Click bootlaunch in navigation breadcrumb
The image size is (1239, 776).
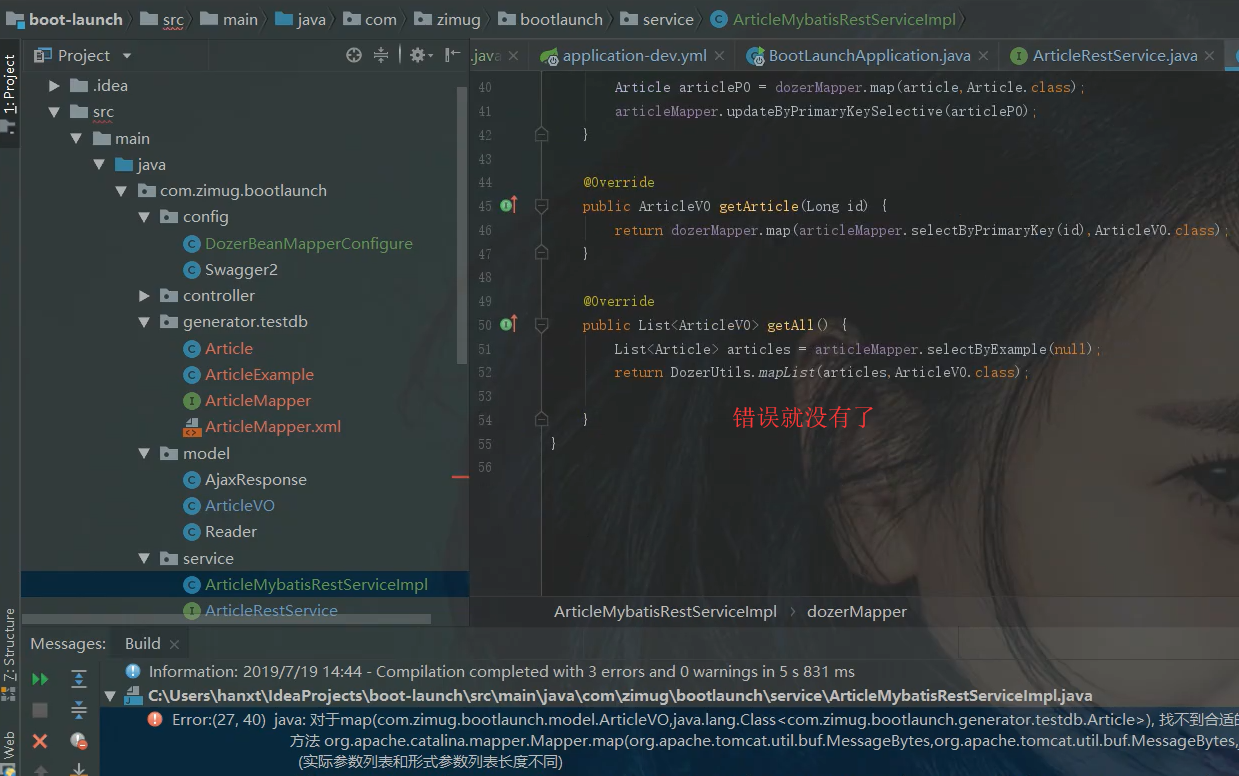click(x=550, y=19)
